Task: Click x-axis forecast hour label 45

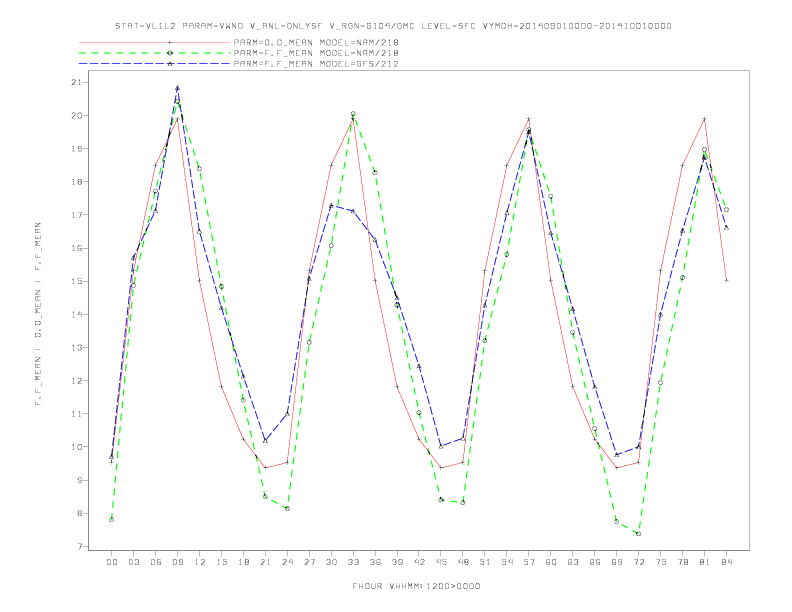Action: pyautogui.click(x=441, y=562)
